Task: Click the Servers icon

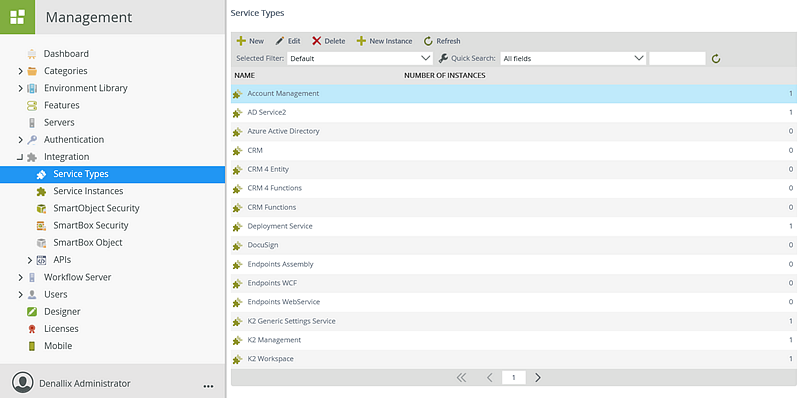Action: coord(32,122)
